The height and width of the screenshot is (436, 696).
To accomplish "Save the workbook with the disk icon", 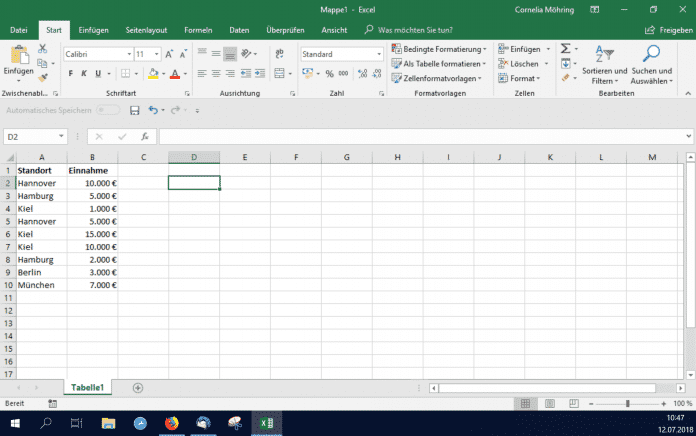I will click(134, 110).
